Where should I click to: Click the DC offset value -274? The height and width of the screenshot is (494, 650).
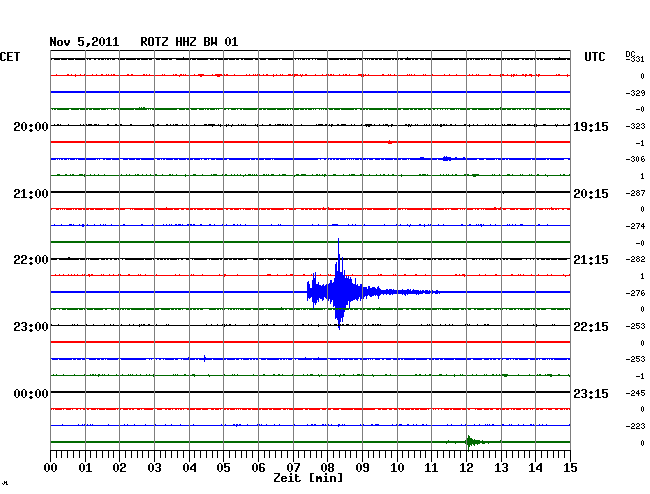point(635,226)
